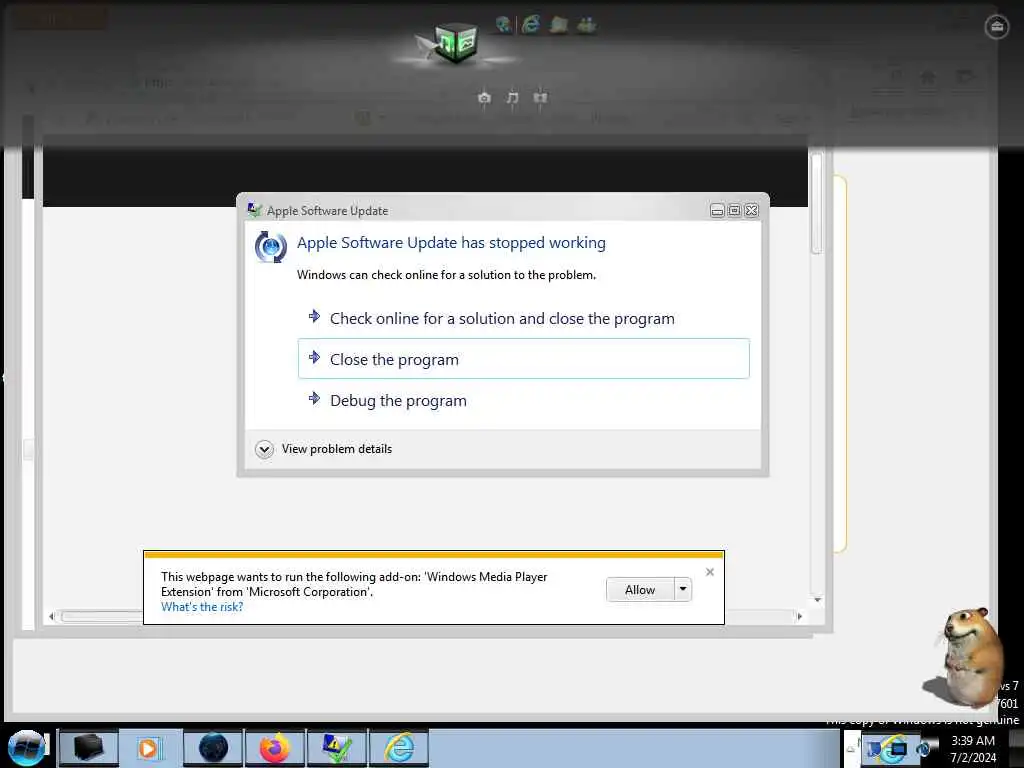Click the media center cube icon at top
1024x768 pixels.
pos(455,42)
